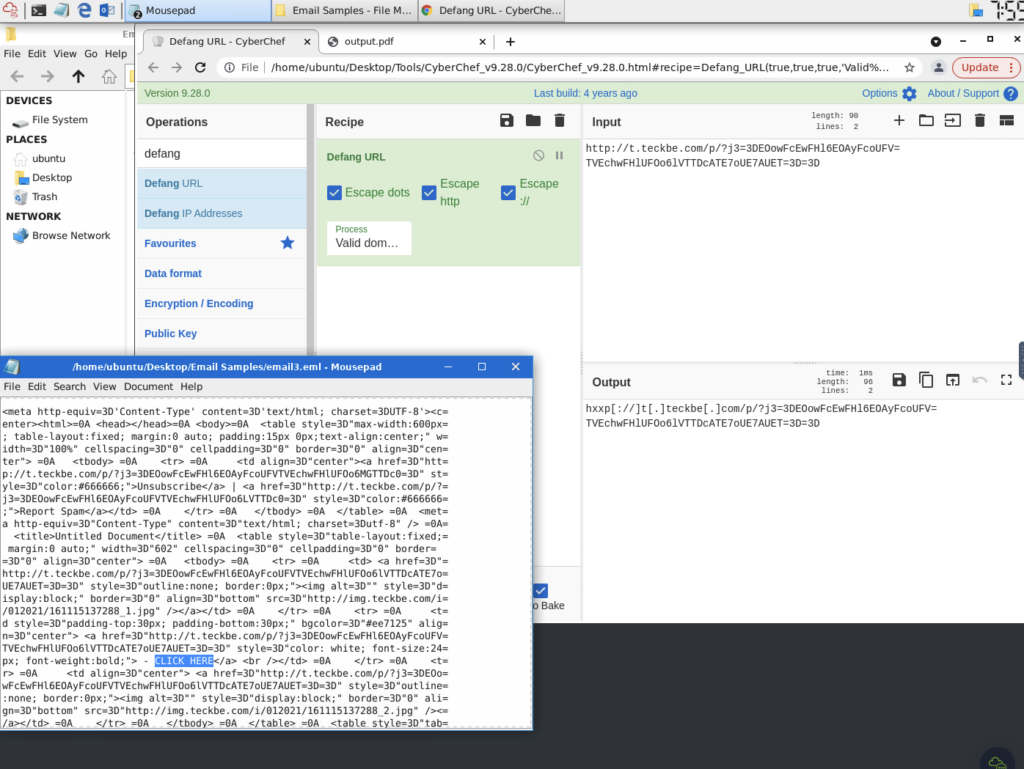This screenshot has height=769, width=1024.
Task: Click the browser address bar
Action: 579,67
